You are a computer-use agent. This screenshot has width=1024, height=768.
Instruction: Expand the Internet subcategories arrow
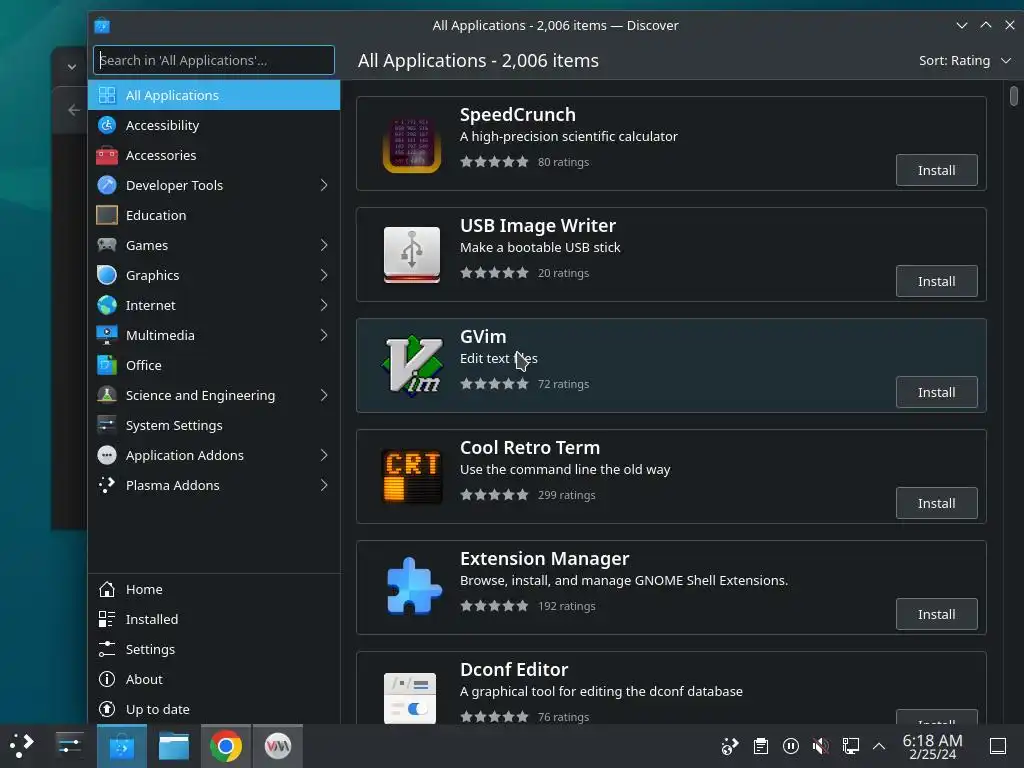point(324,305)
